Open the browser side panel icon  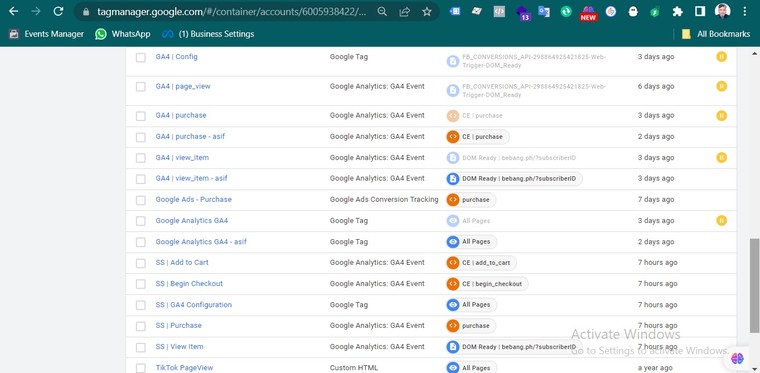[x=700, y=12]
